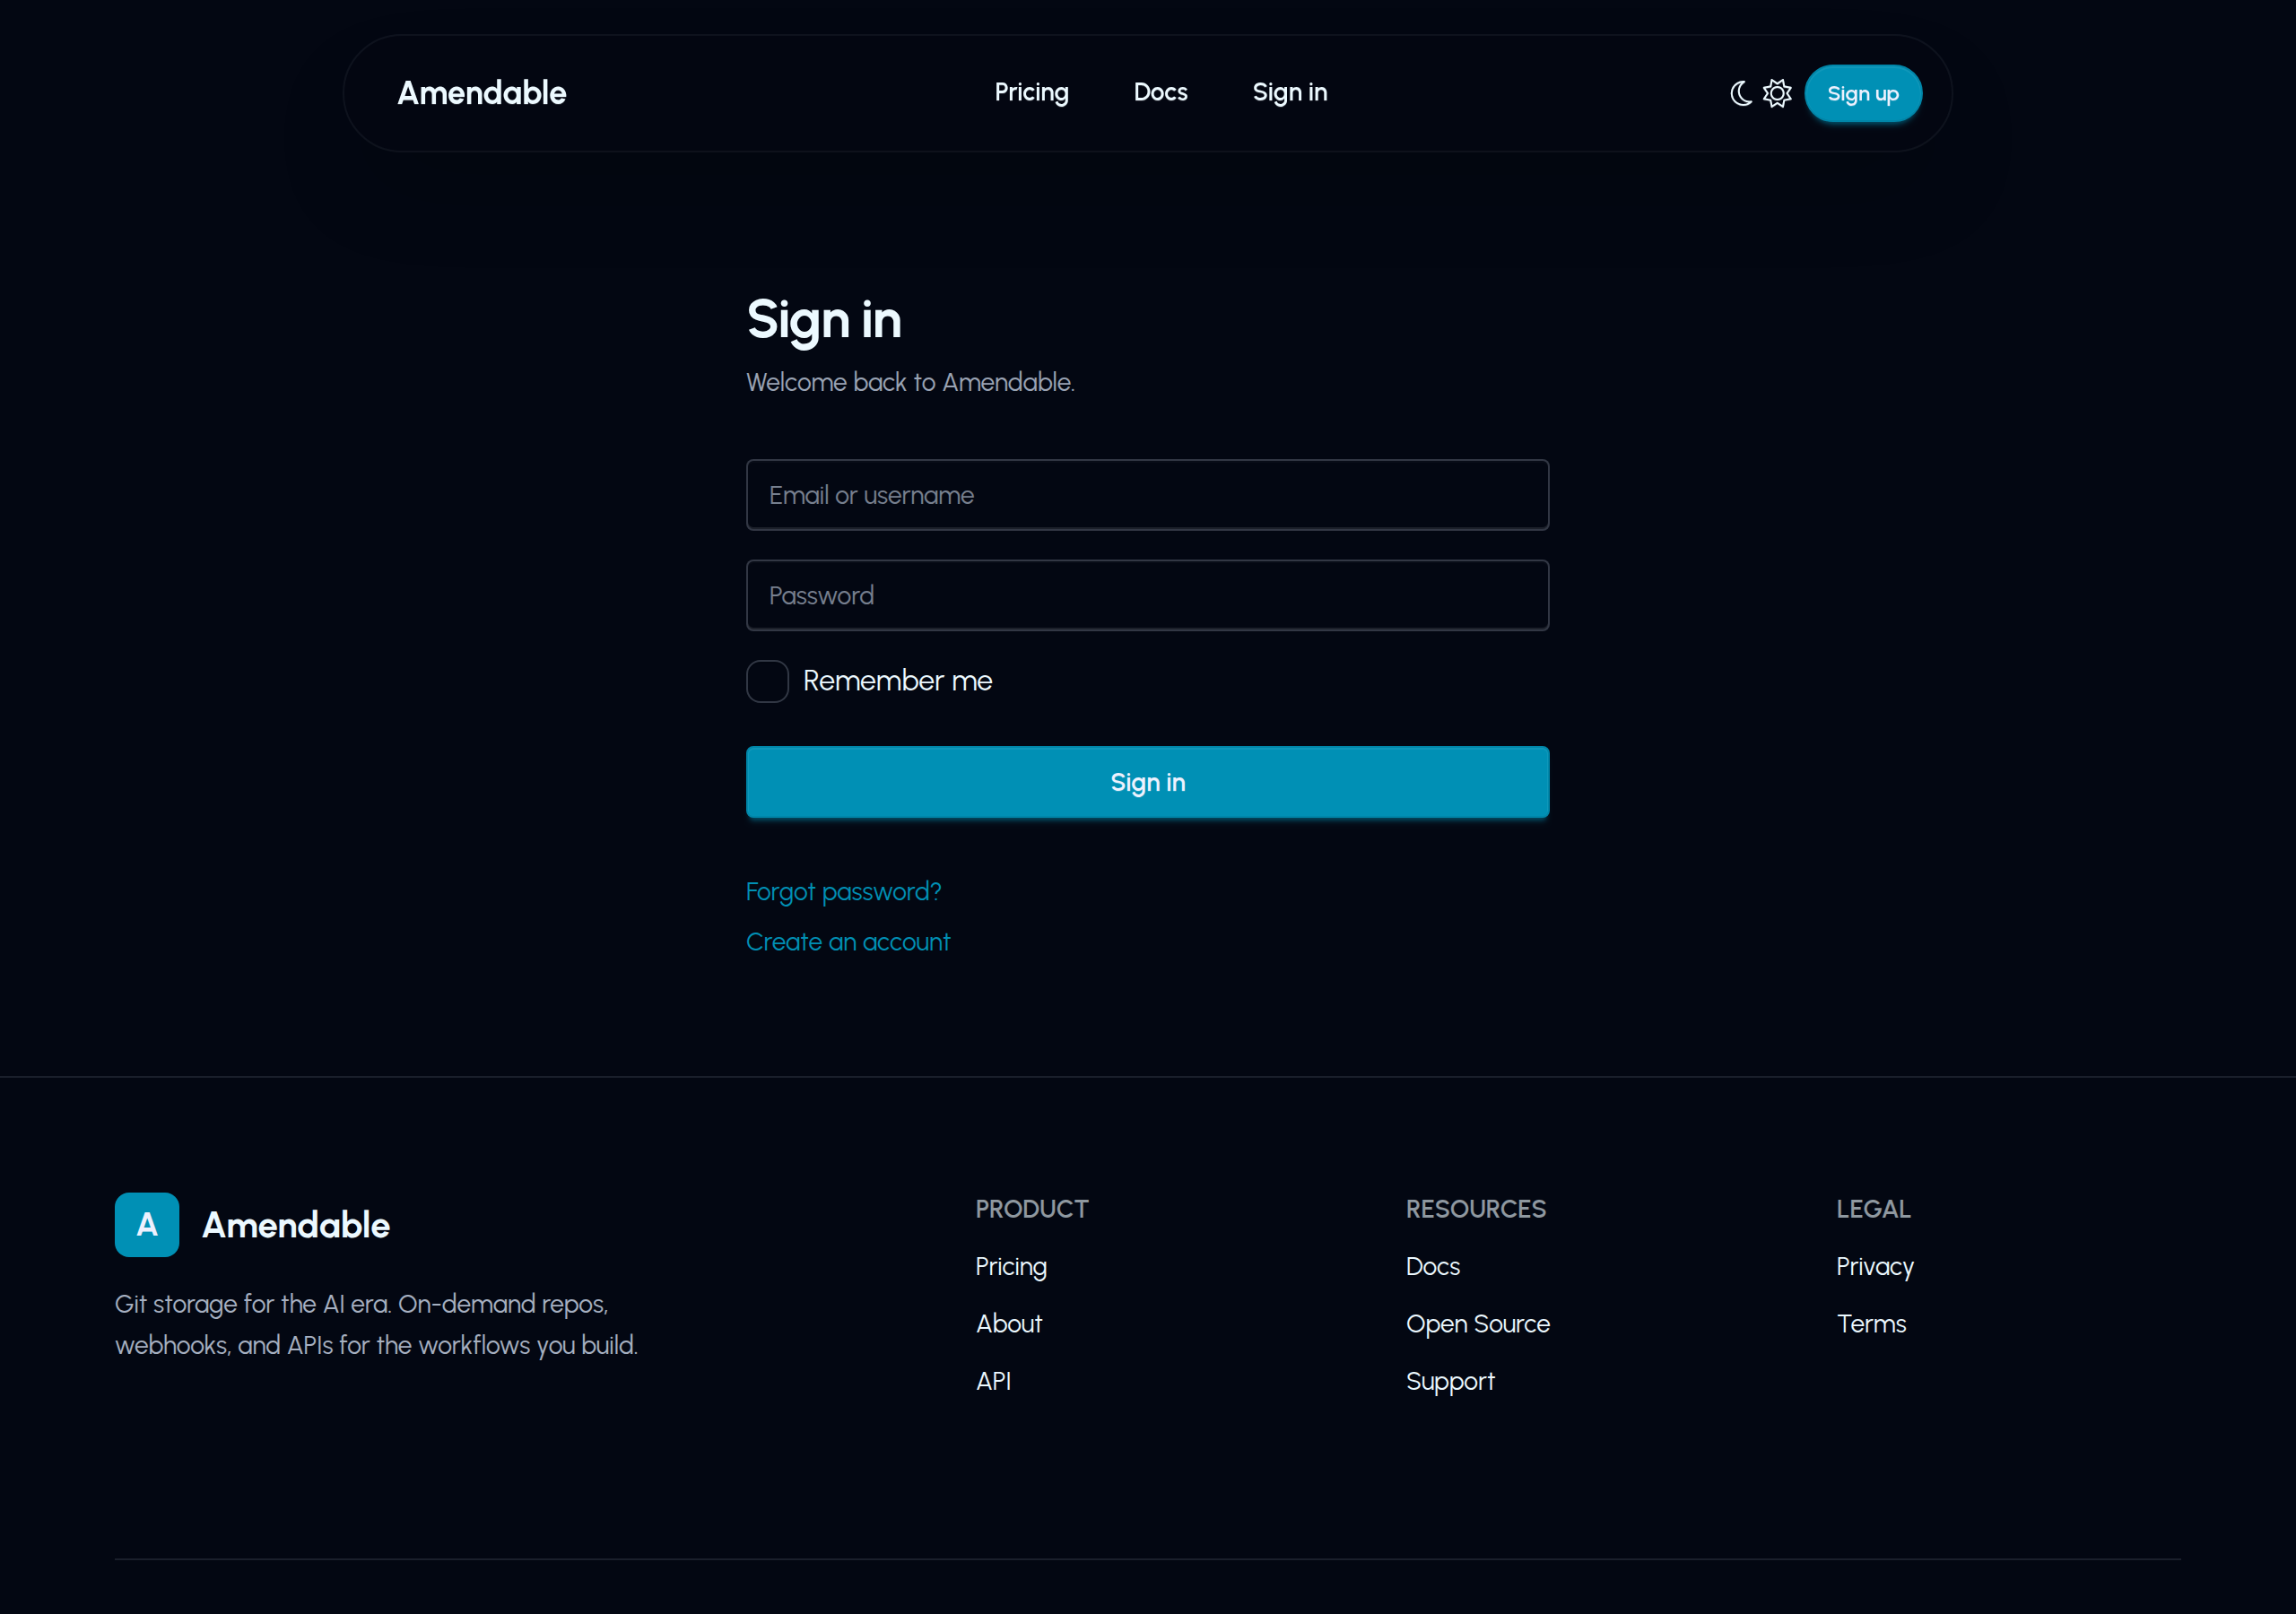Switch to dark mode with moon icon
The height and width of the screenshot is (1614, 2296).
pyautogui.click(x=1741, y=93)
